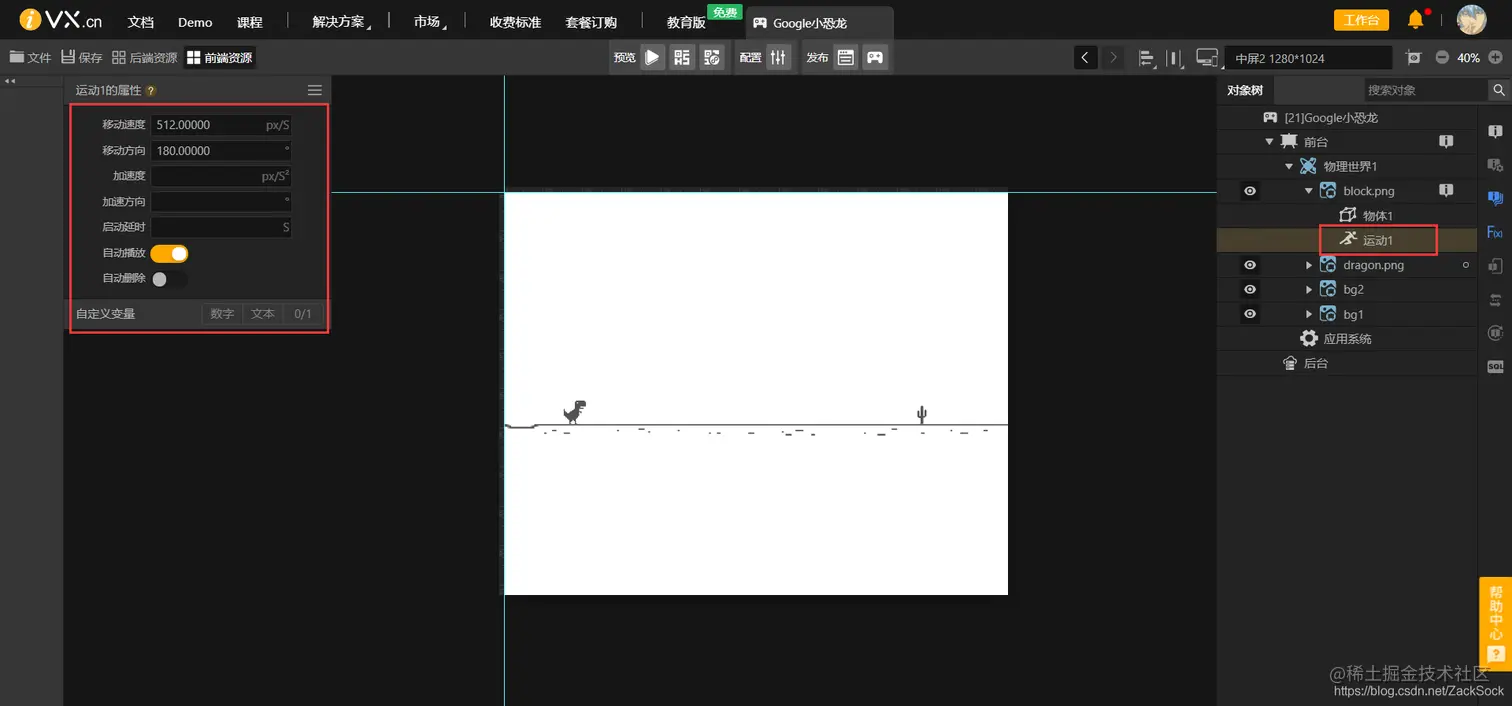This screenshot has width=1512, height=706.
Task: Select 运动1 in object tree
Action: [1377, 240]
